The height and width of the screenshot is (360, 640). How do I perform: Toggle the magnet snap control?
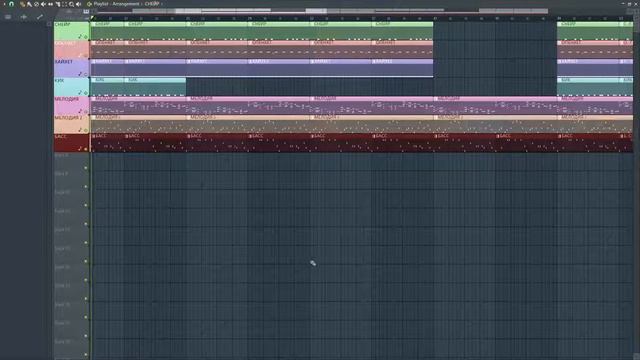click(11, 4)
